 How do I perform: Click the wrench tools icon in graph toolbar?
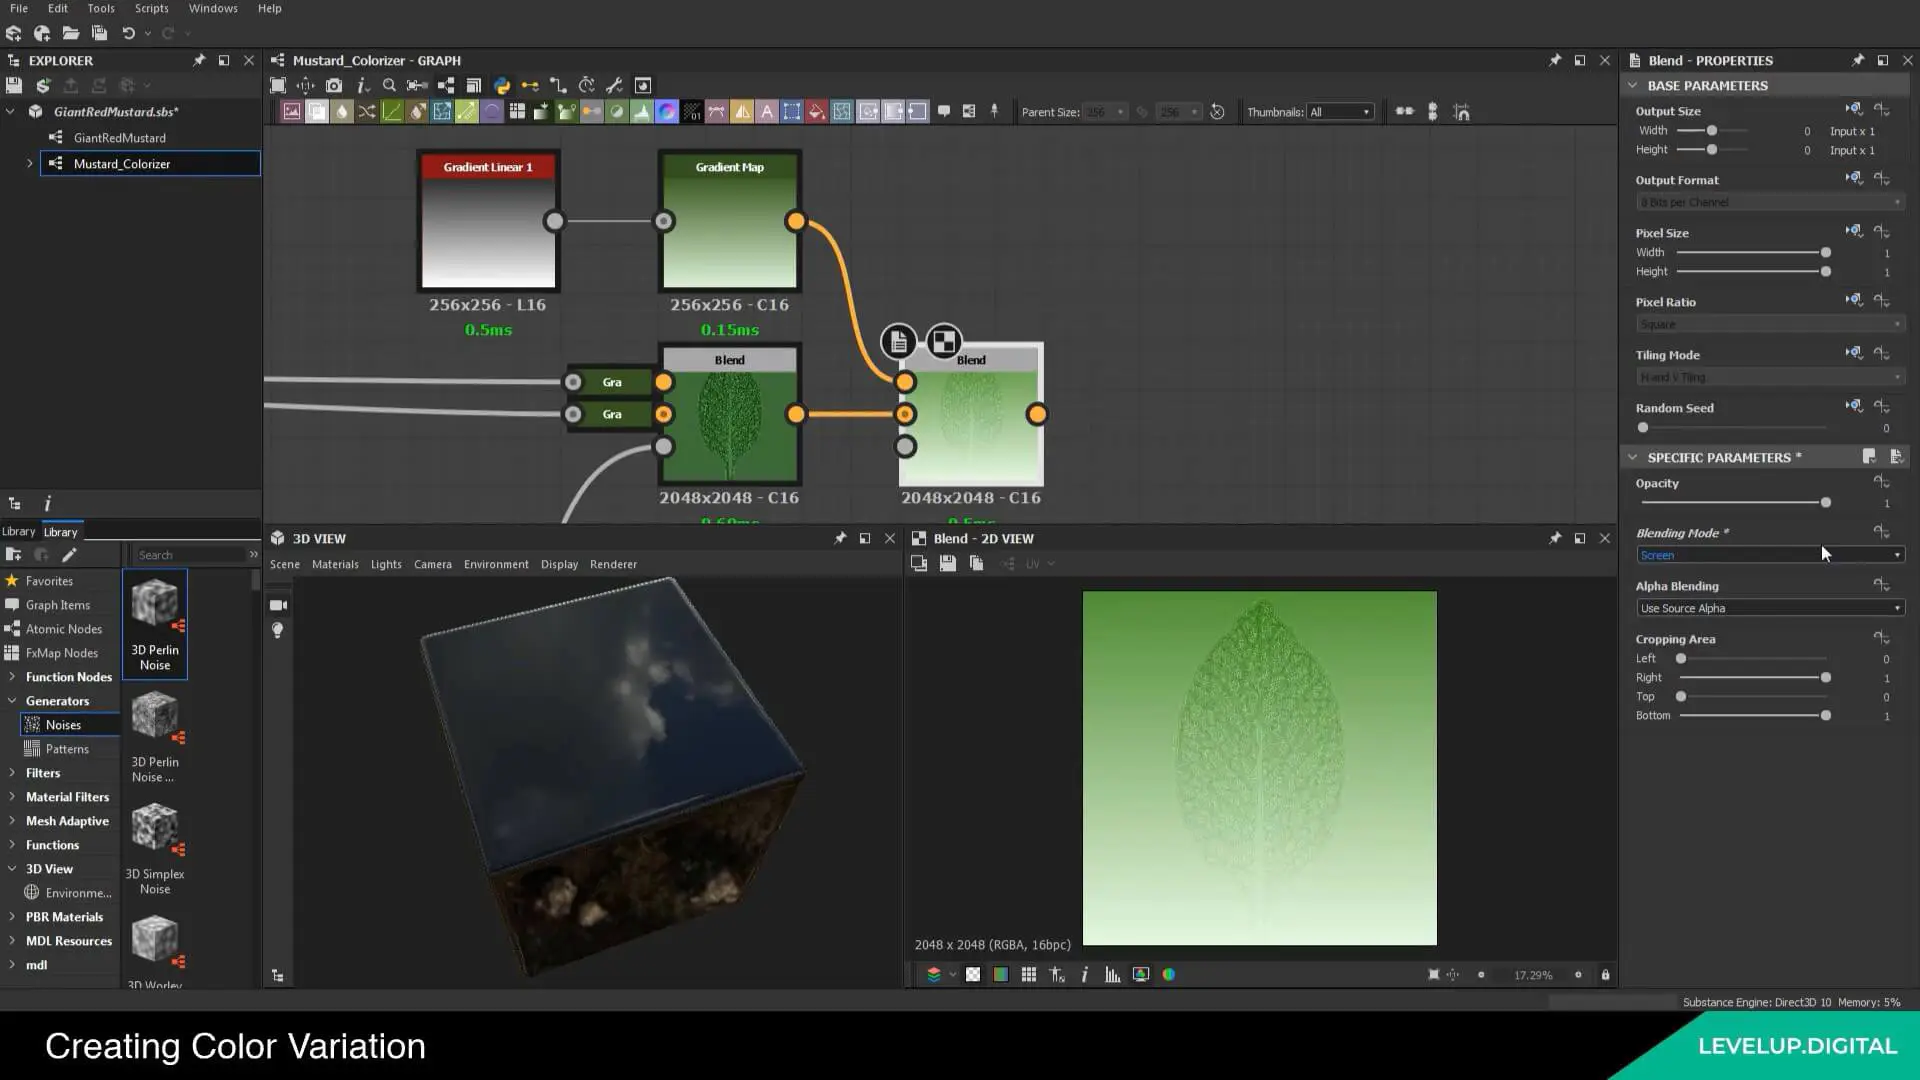(x=614, y=86)
